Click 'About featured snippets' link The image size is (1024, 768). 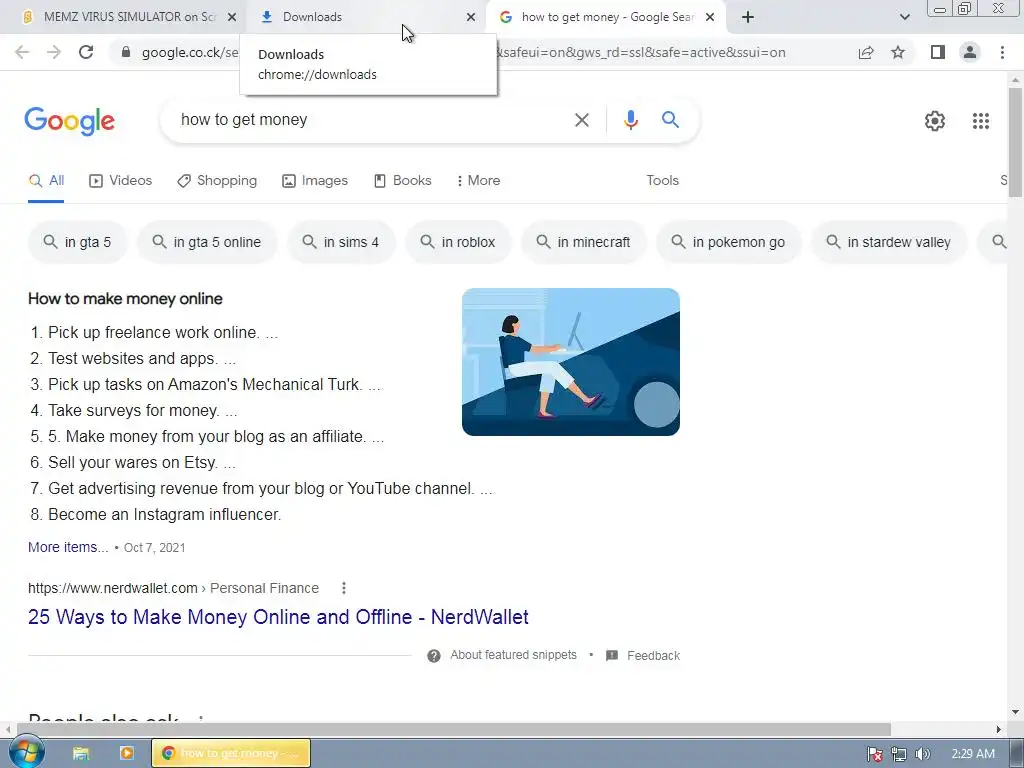click(513, 655)
